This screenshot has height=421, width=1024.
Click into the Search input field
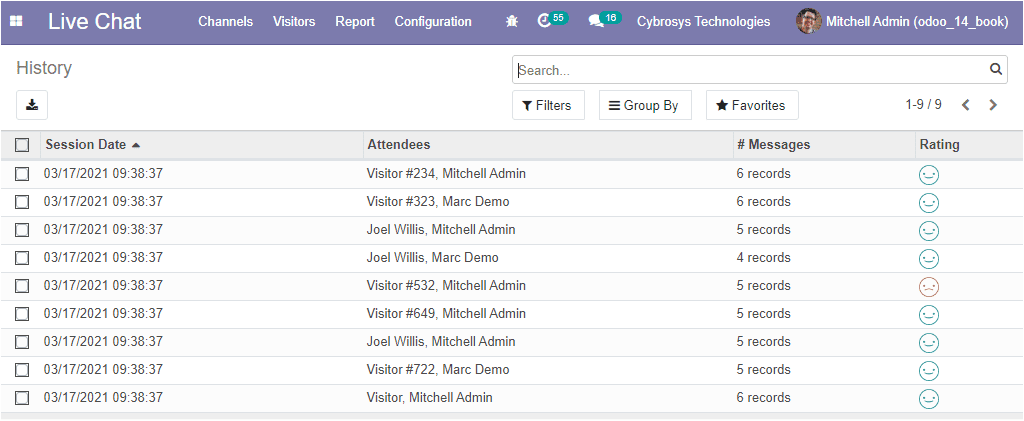tap(751, 70)
